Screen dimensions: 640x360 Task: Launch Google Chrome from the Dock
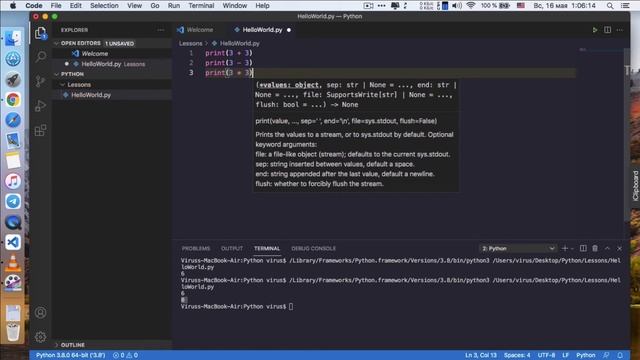(x=13, y=100)
